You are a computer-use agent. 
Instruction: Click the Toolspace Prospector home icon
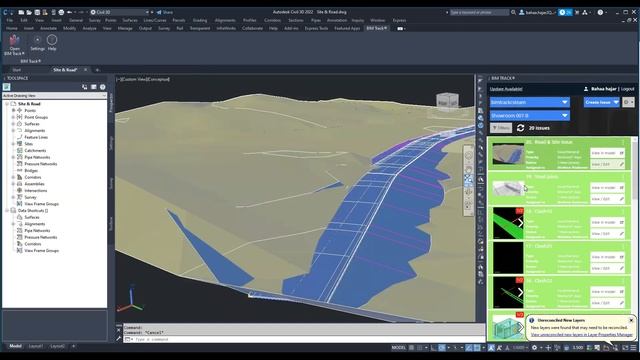click(7, 87)
